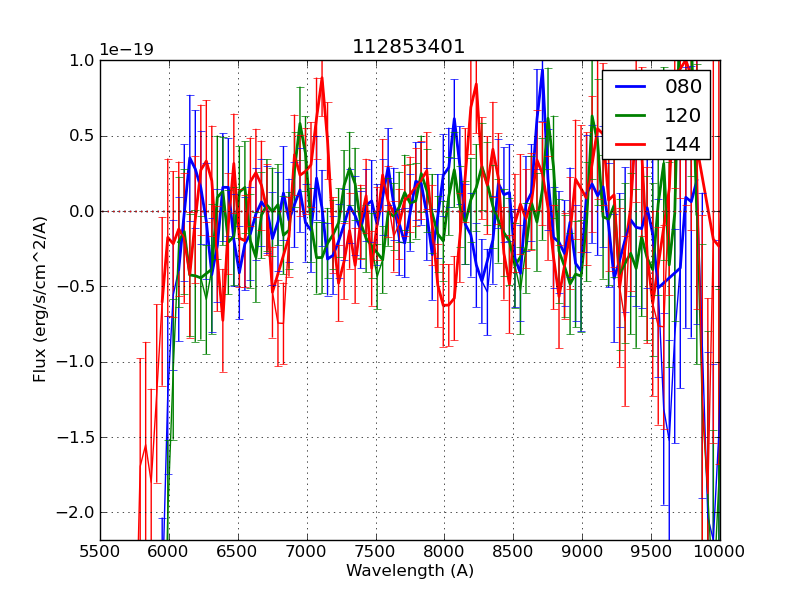
Task: Click the 8500 x-axis tick label
Action: coord(514,551)
